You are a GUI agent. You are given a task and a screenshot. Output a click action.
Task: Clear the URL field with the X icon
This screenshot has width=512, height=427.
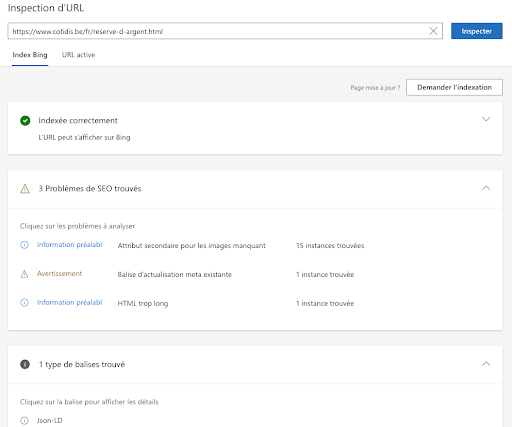433,31
